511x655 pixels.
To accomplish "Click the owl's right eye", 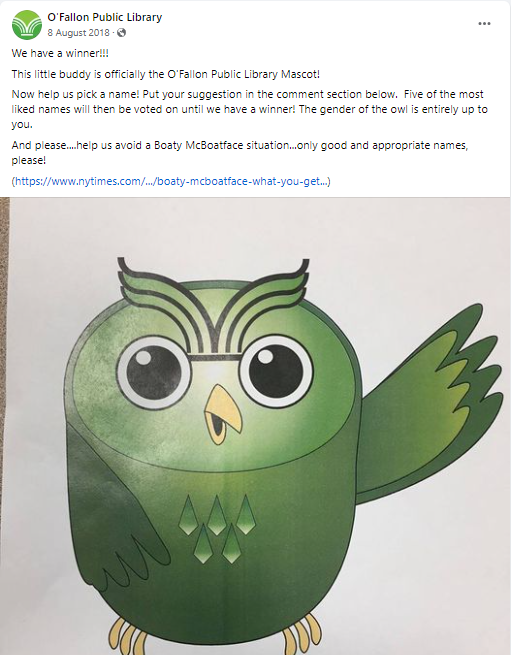I will [x=277, y=371].
